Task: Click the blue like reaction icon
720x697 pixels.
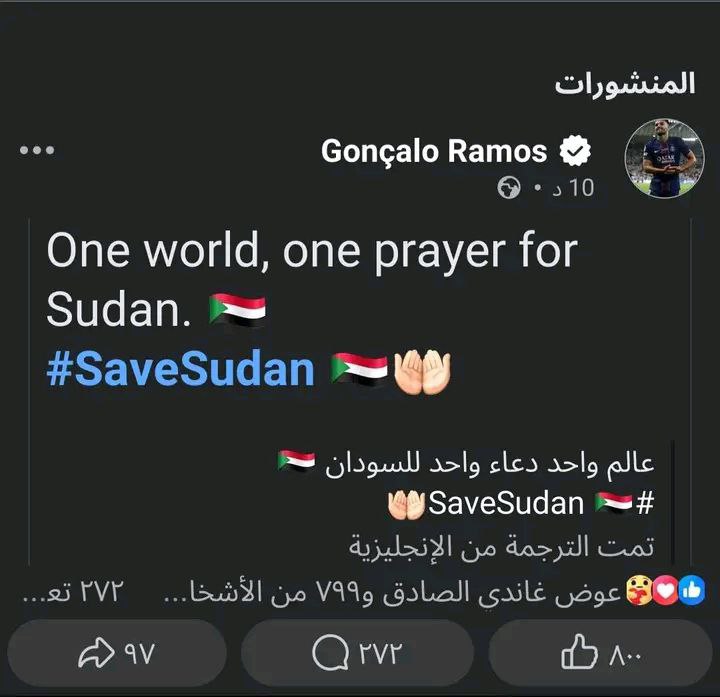Action: coord(692,590)
